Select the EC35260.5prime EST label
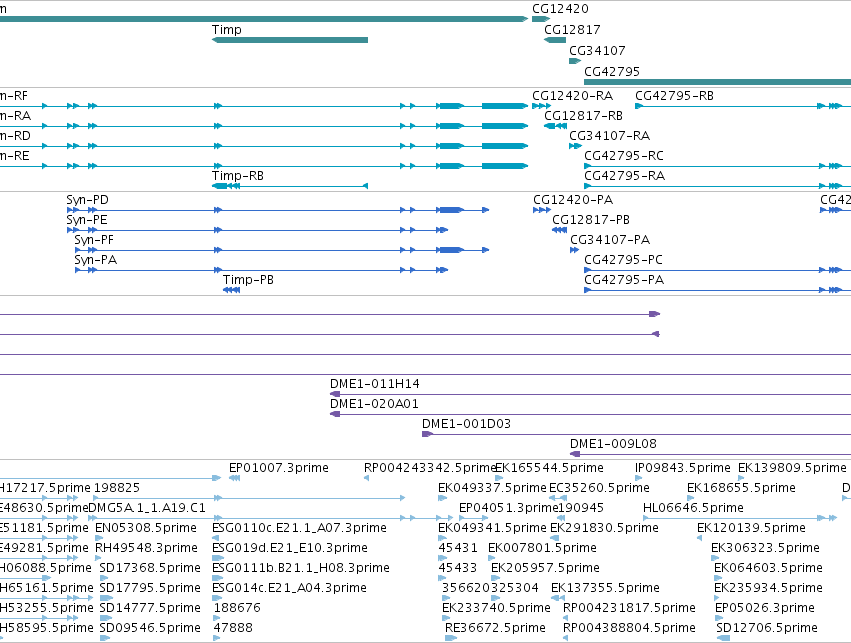The image size is (851, 643). (x=599, y=488)
